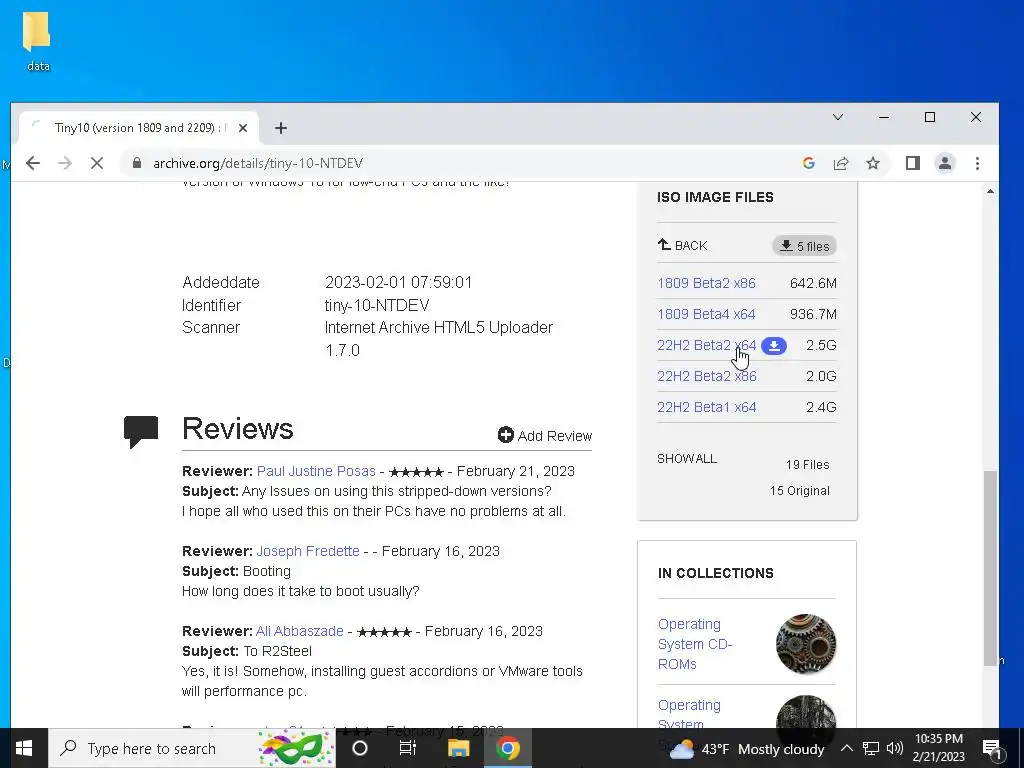
Task: Click the archive.org address bar
Action: pyautogui.click(x=457, y=163)
